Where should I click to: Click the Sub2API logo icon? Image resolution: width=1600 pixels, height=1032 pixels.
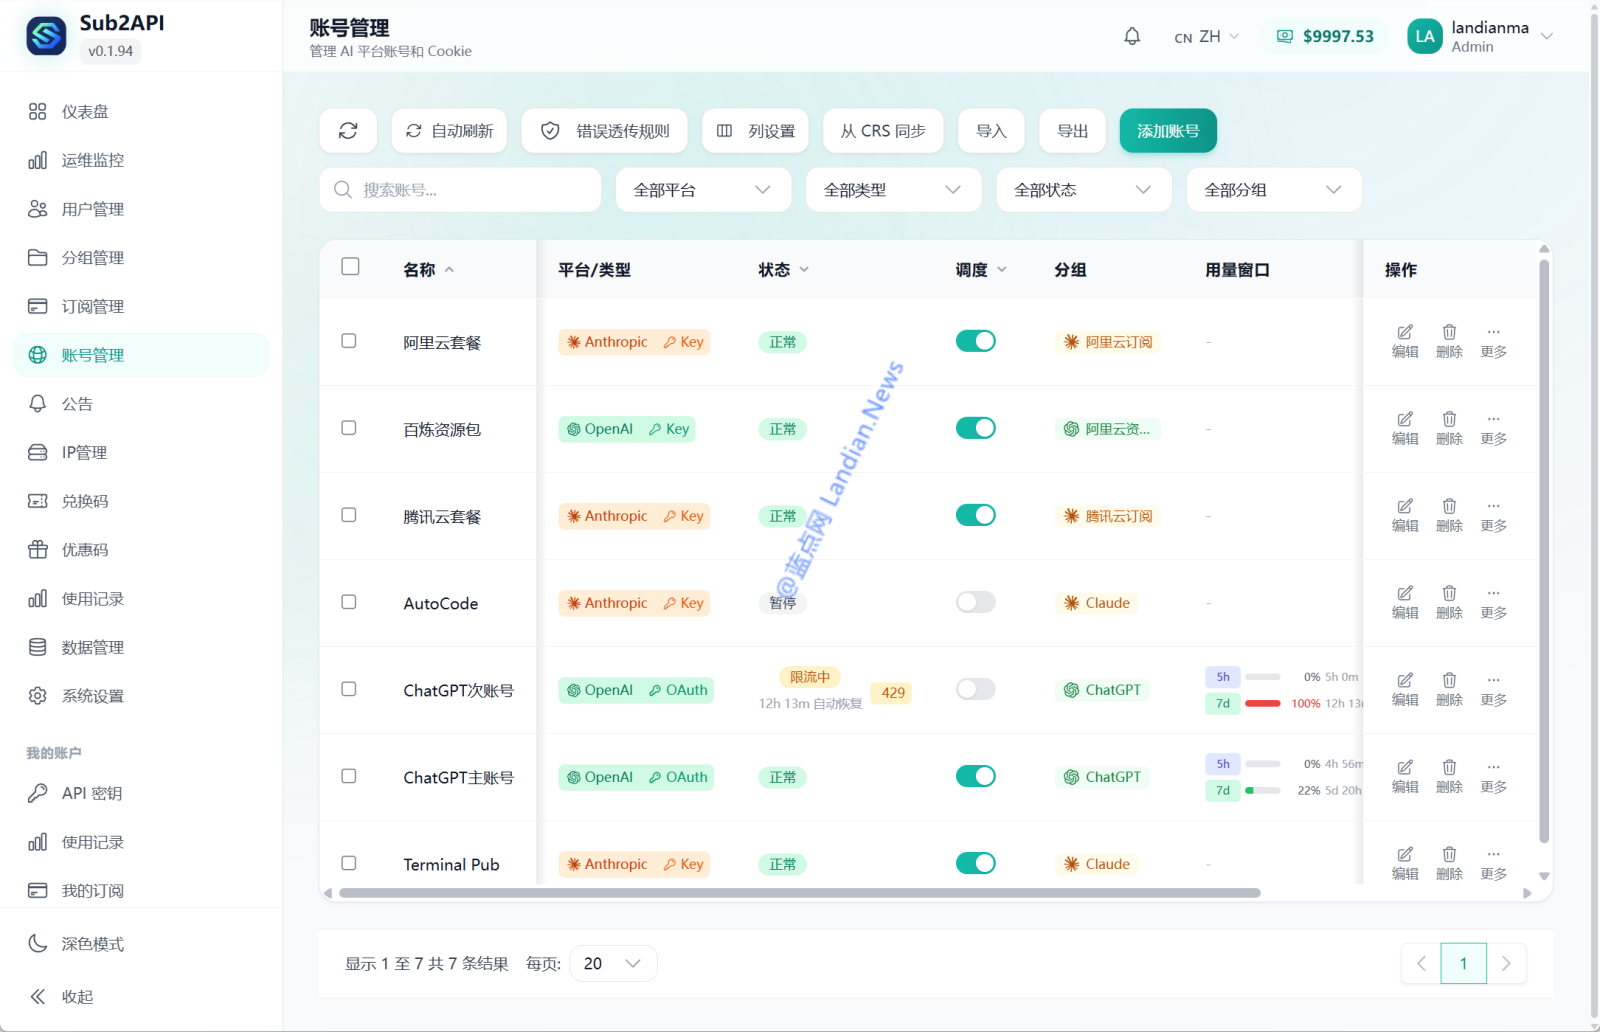click(46, 36)
